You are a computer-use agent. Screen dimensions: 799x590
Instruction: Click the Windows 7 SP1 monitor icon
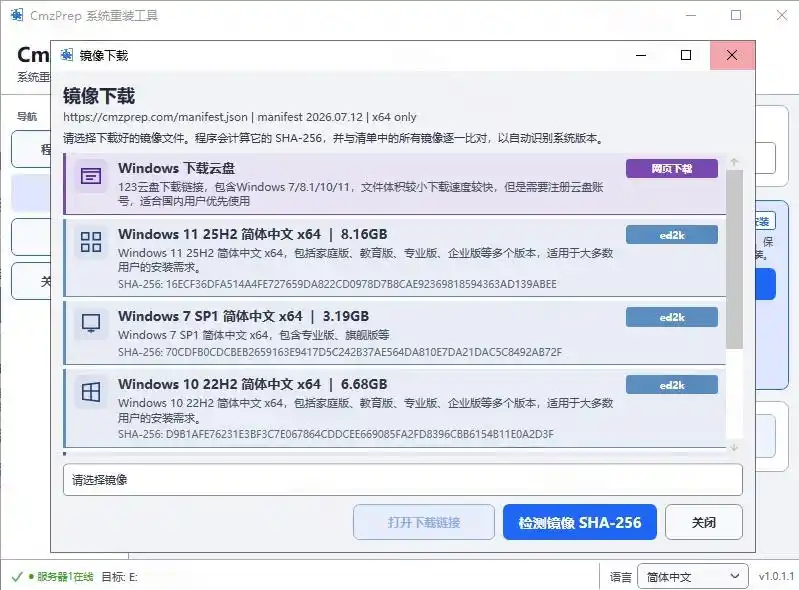coord(91,323)
